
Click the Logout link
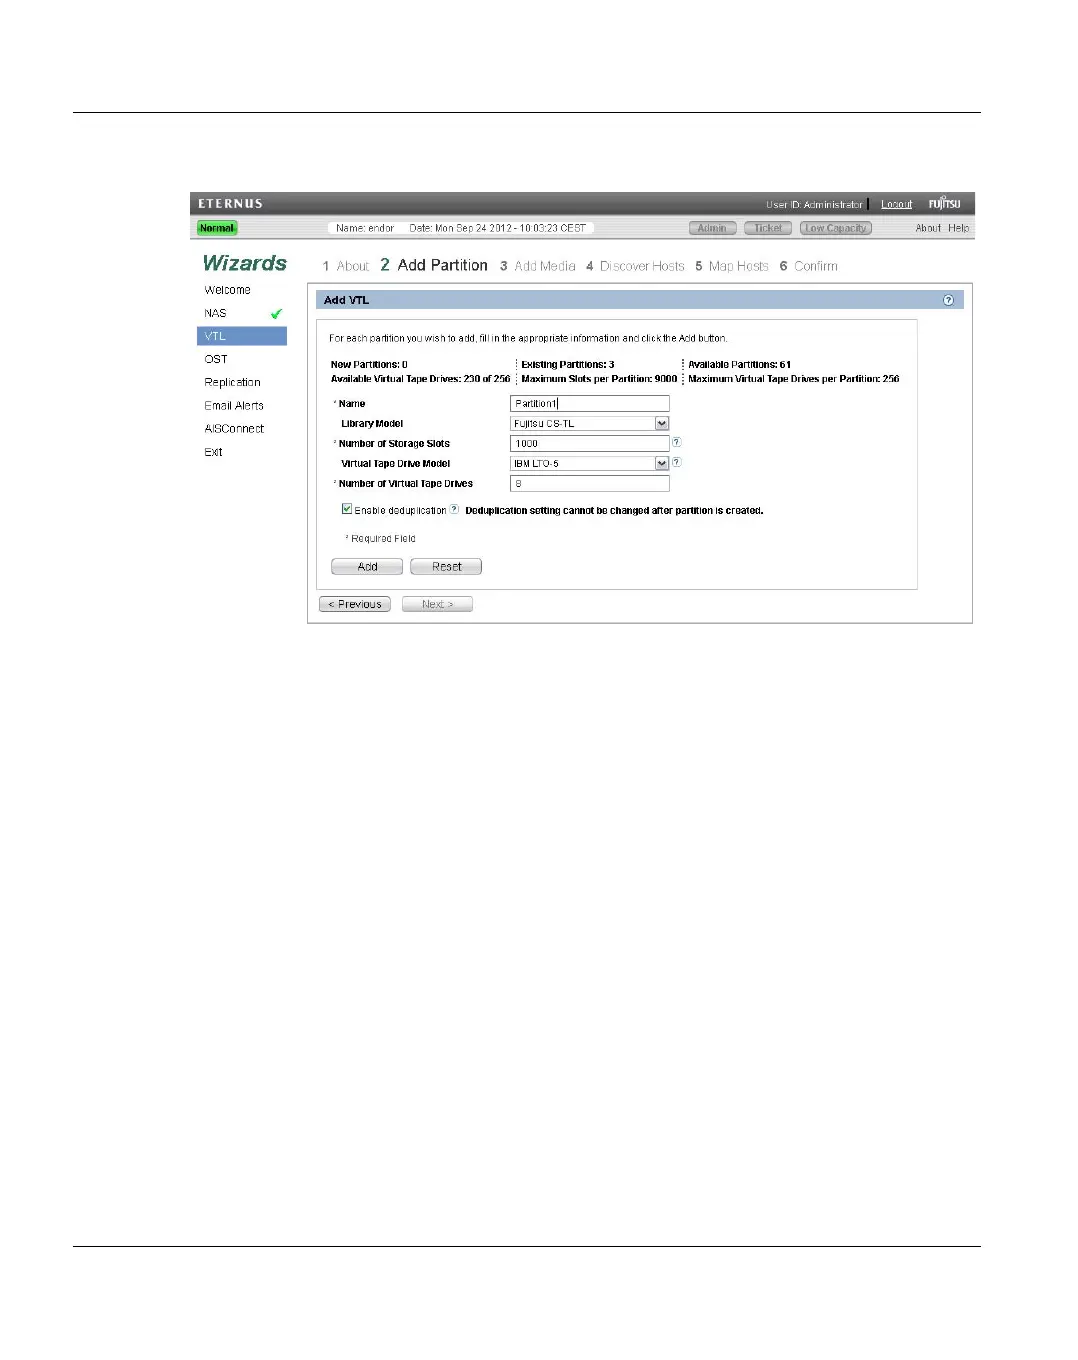[x=897, y=204]
